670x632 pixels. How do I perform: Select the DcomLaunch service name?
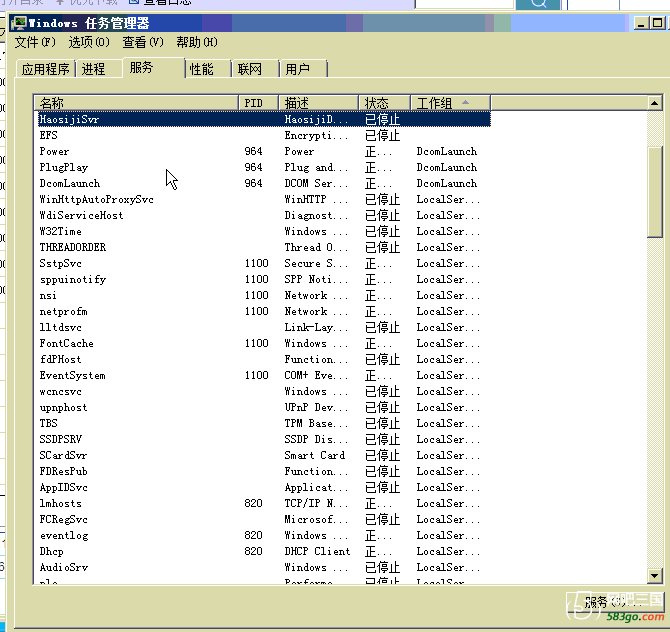pos(70,183)
